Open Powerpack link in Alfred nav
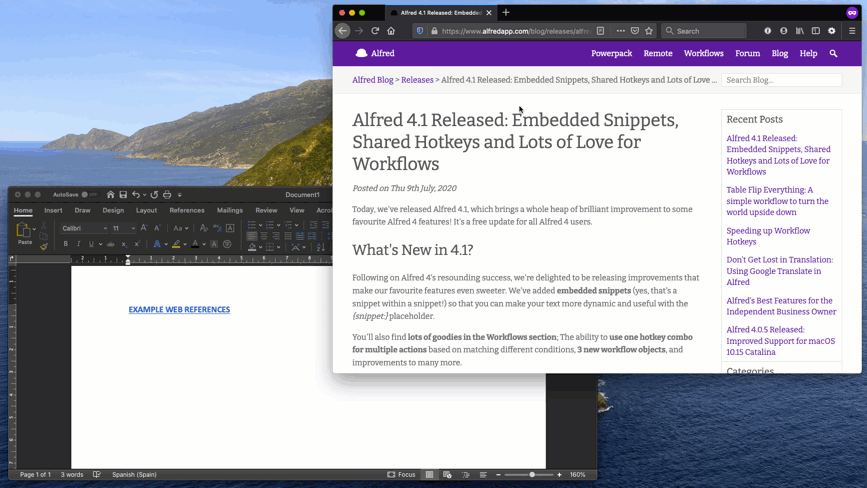The height and width of the screenshot is (488, 867). tap(612, 54)
